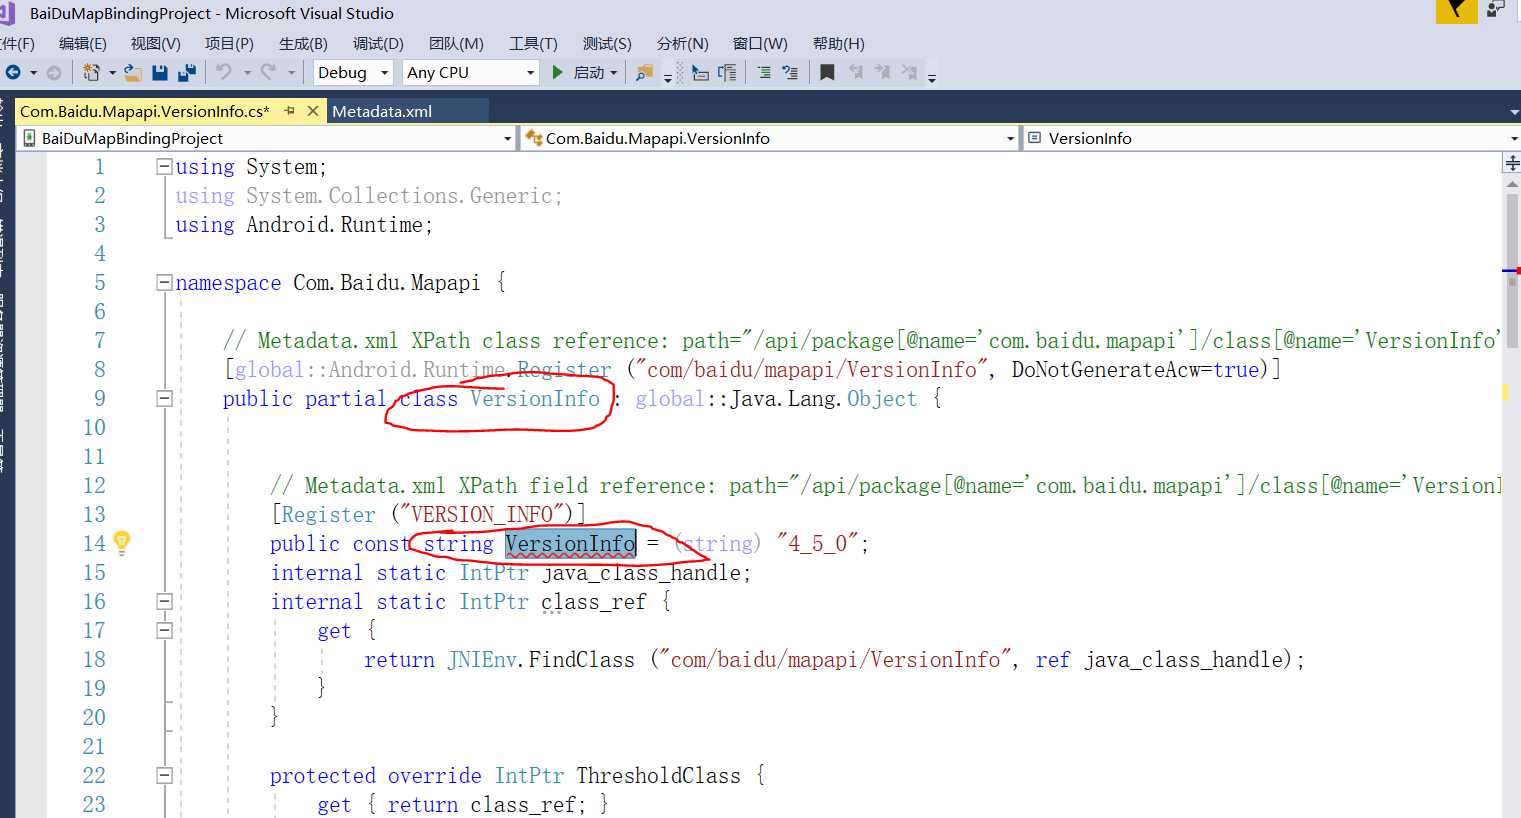Toggle a bookmark with the bookmark icon

[827, 72]
